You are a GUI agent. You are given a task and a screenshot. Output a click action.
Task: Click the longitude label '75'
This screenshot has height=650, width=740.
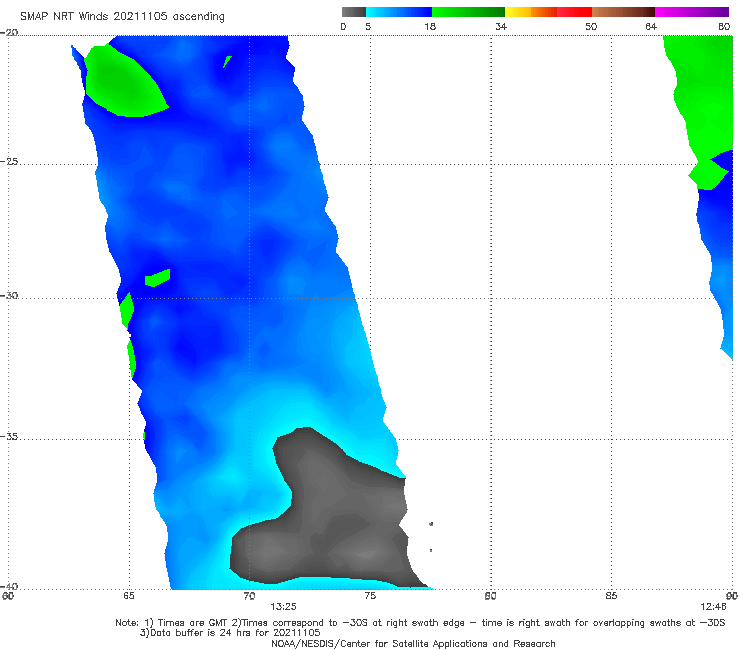(x=370, y=596)
